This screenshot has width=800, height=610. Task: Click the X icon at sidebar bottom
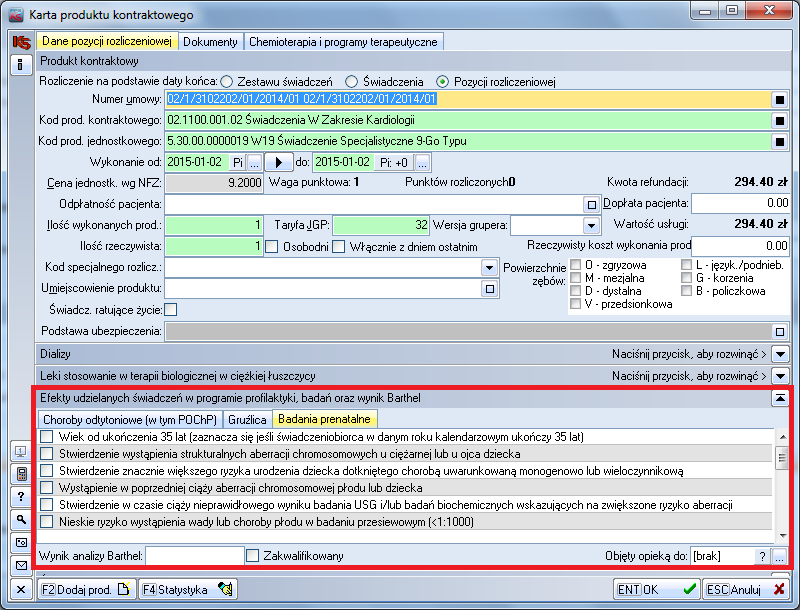point(21,590)
